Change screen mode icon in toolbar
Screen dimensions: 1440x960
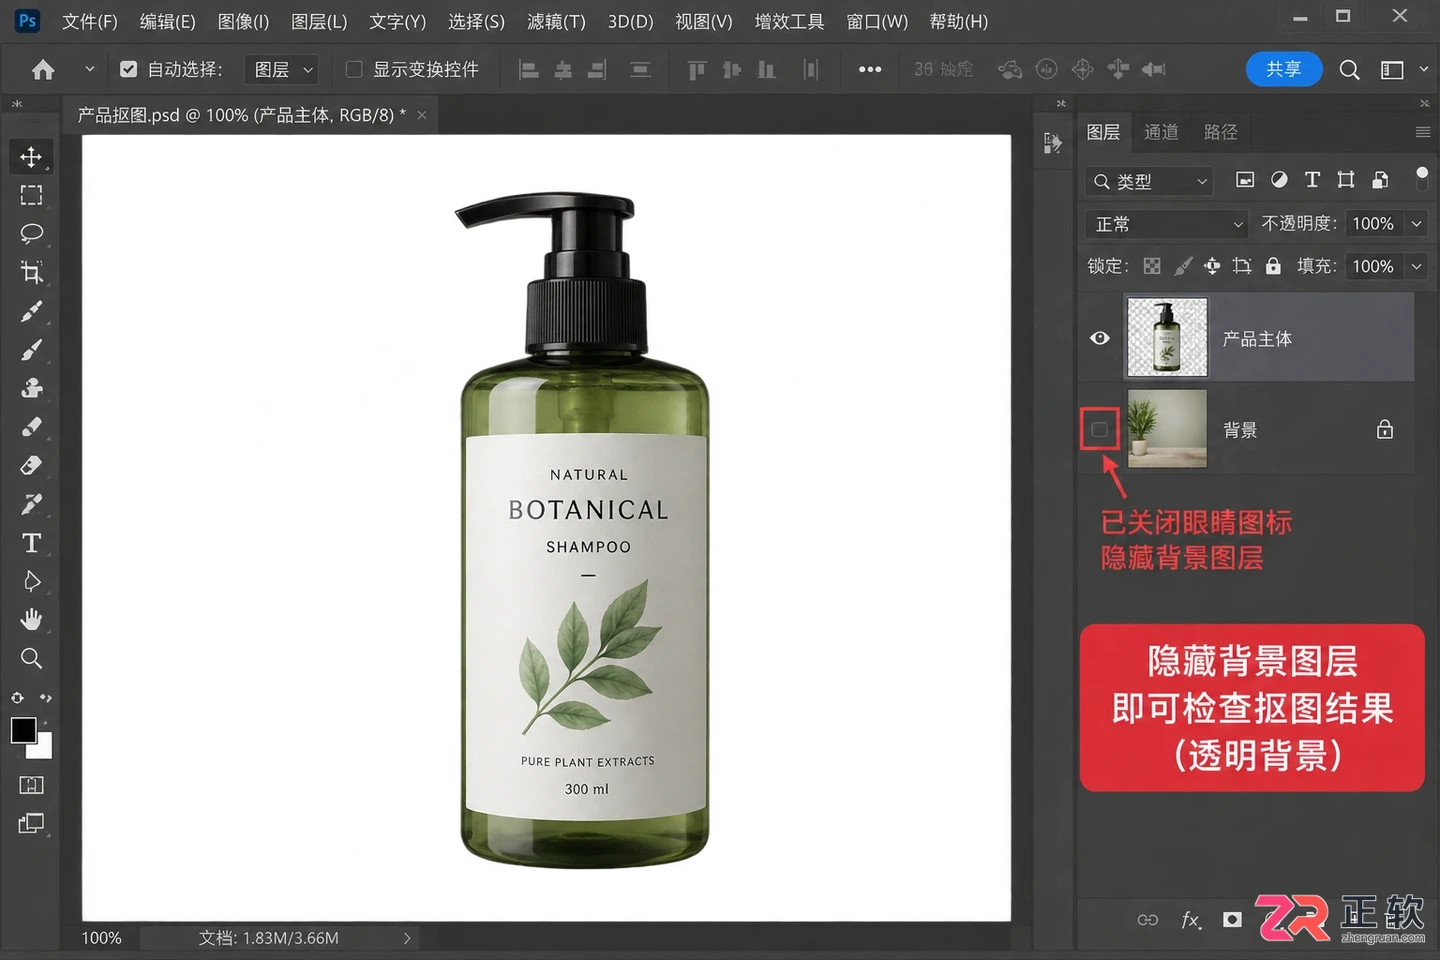point(31,824)
